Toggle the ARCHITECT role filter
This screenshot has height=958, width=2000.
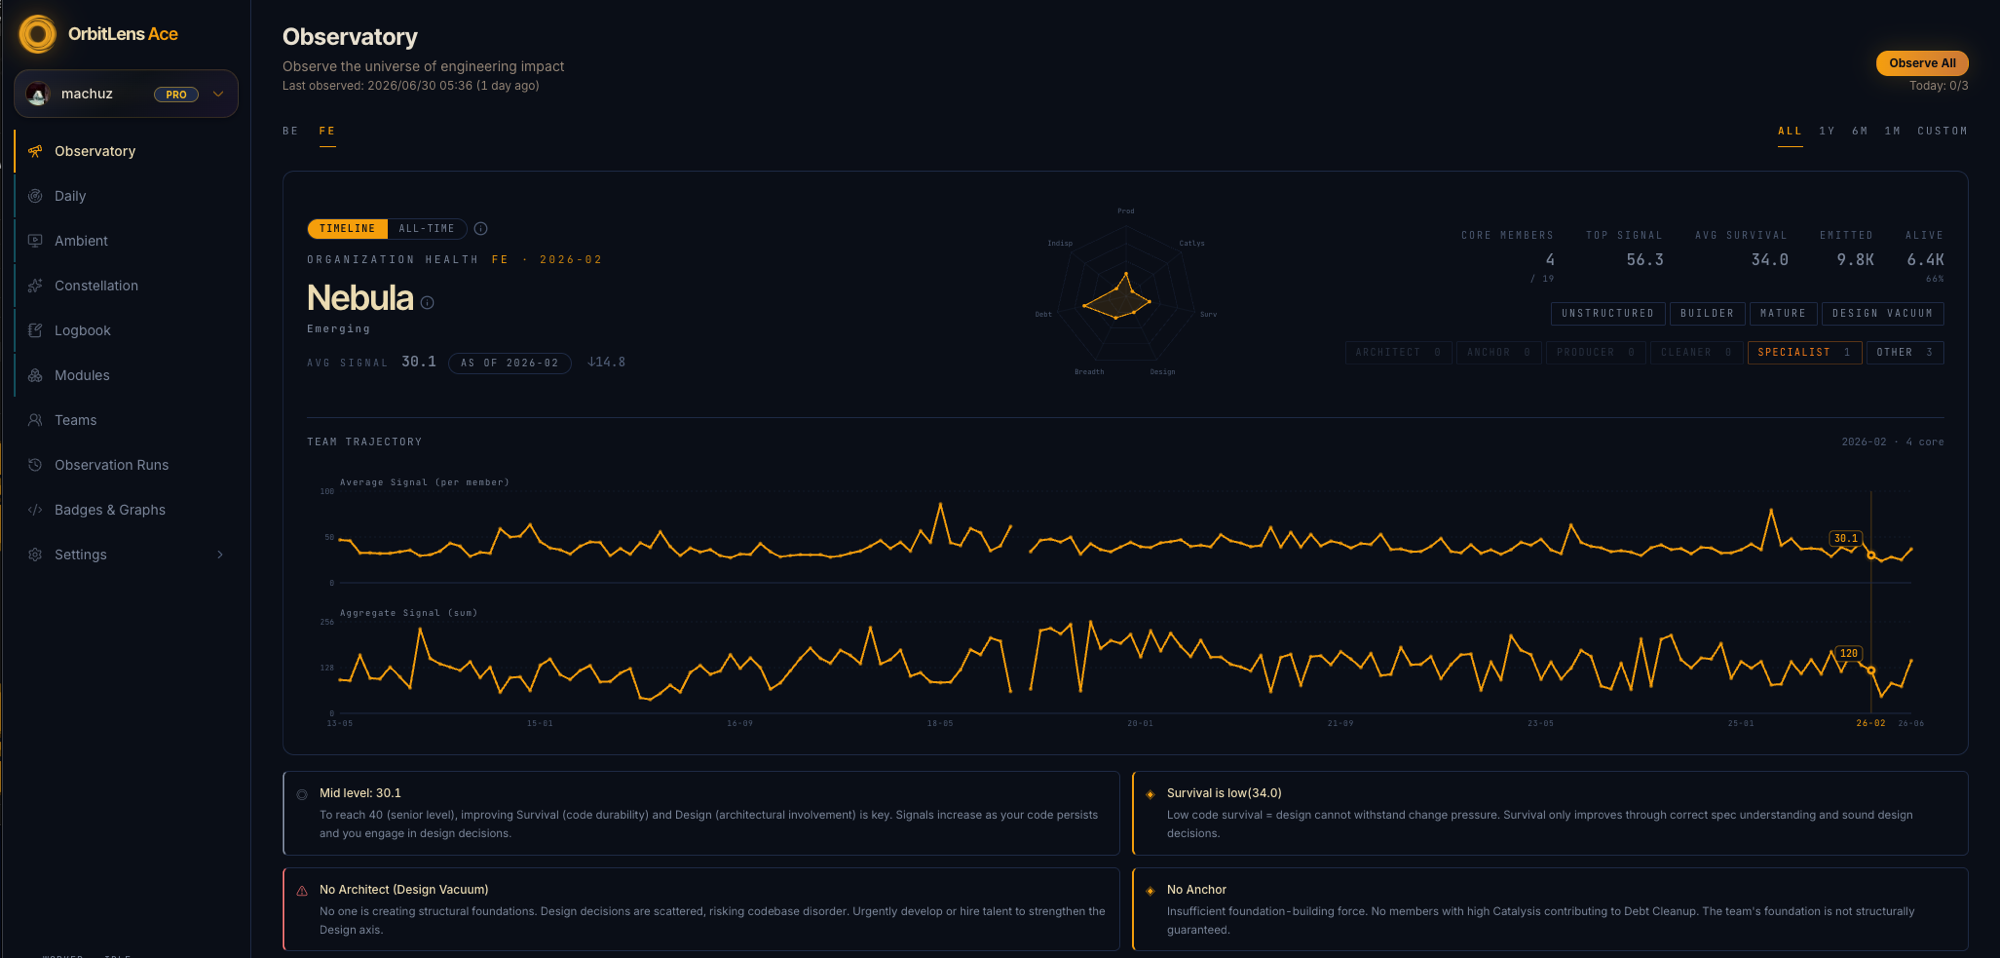pyautogui.click(x=1398, y=352)
